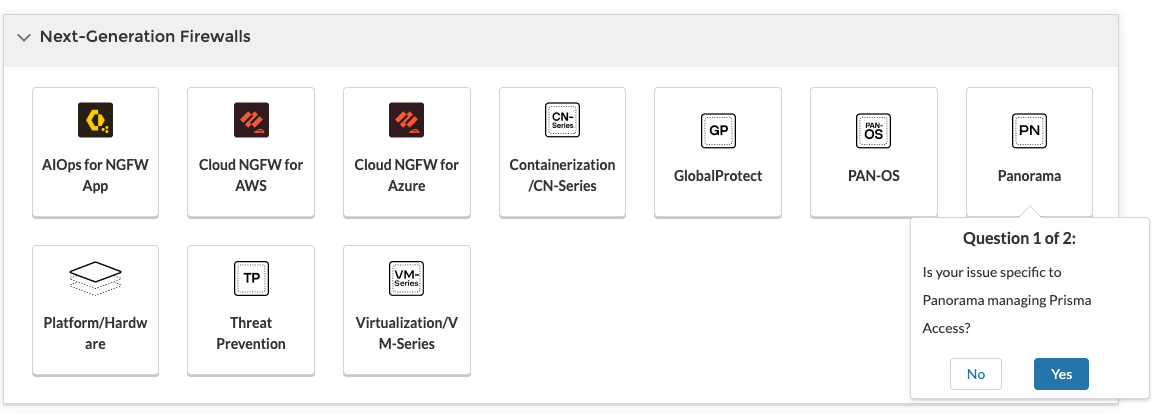
Task: Answer Yes to the Prisma Access question
Action: coord(1061,374)
